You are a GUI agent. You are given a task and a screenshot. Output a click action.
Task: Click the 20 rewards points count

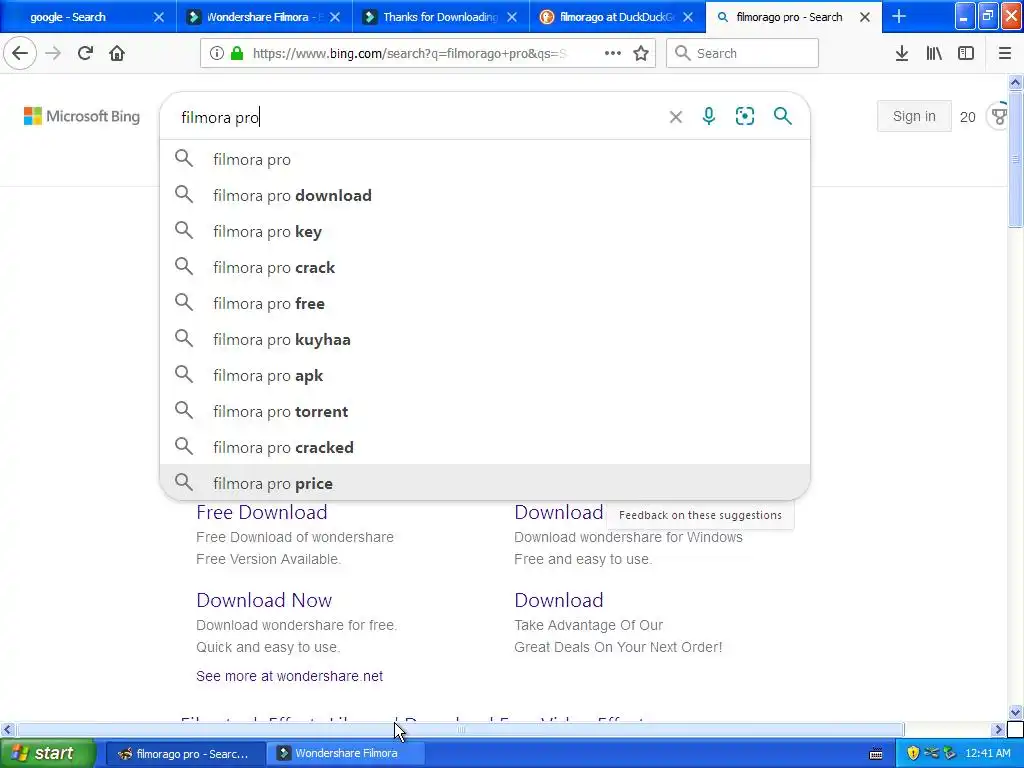(x=967, y=117)
